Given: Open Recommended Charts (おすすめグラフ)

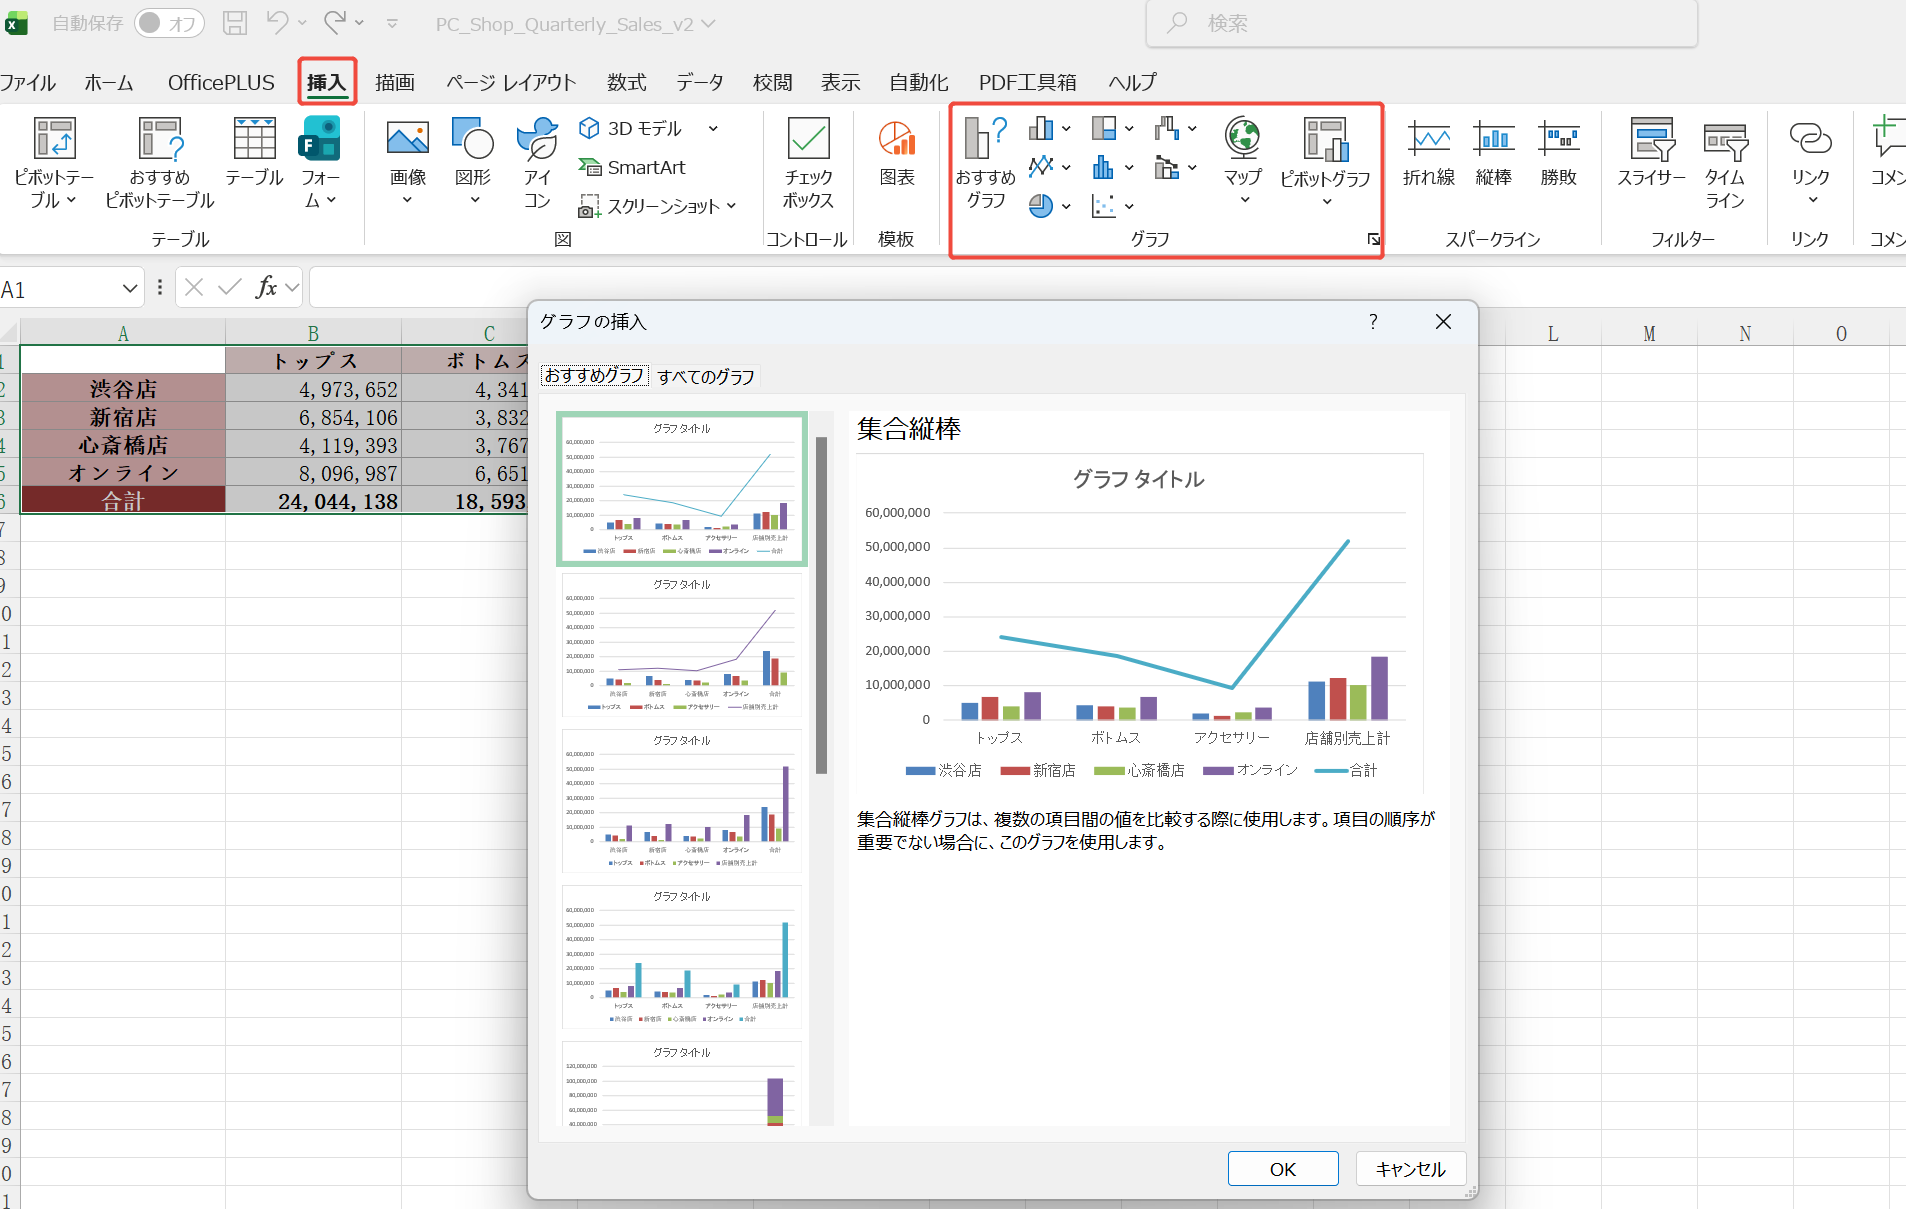Looking at the screenshot, I should (985, 163).
